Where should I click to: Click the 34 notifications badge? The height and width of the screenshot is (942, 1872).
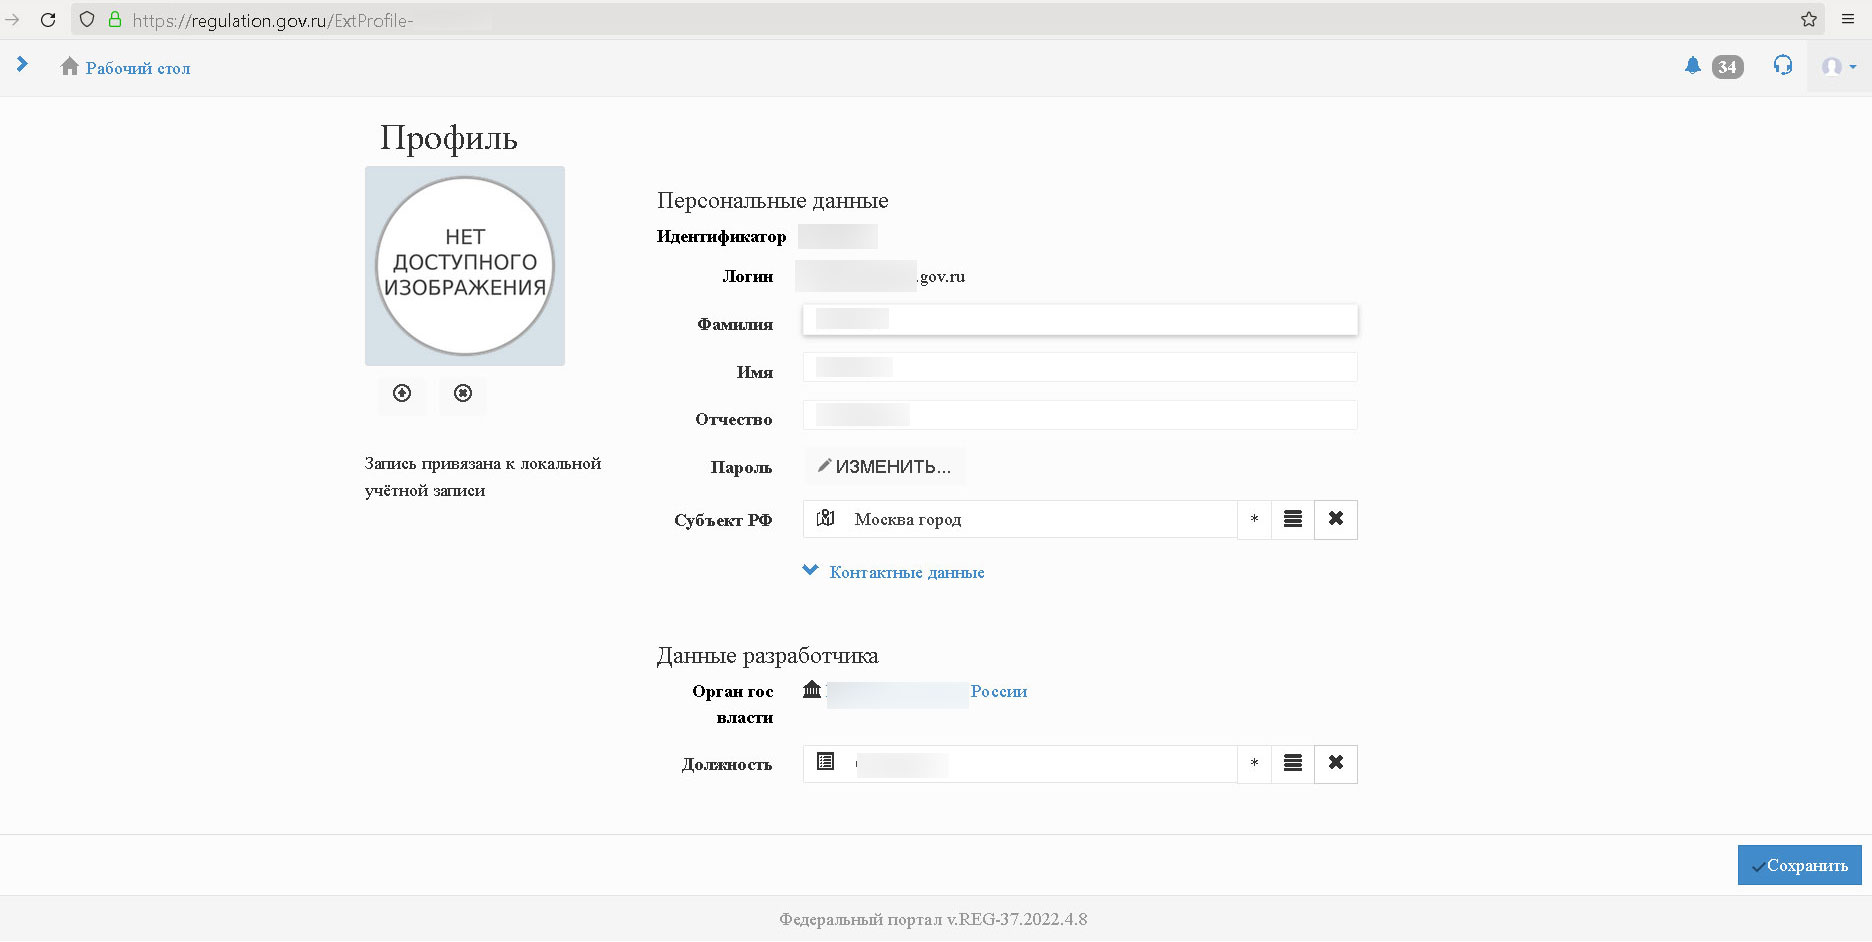coord(1727,67)
